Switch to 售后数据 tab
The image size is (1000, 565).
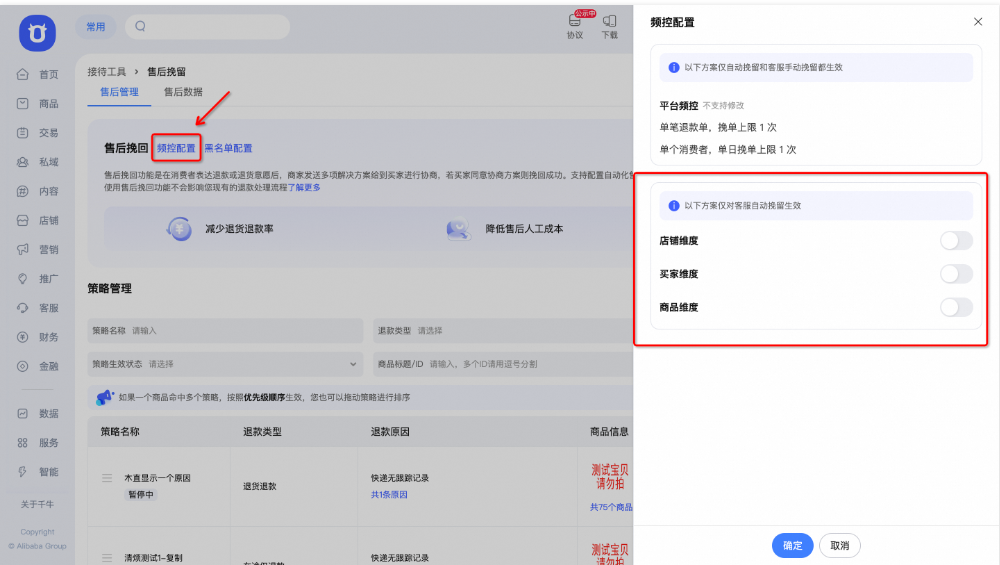[183, 92]
